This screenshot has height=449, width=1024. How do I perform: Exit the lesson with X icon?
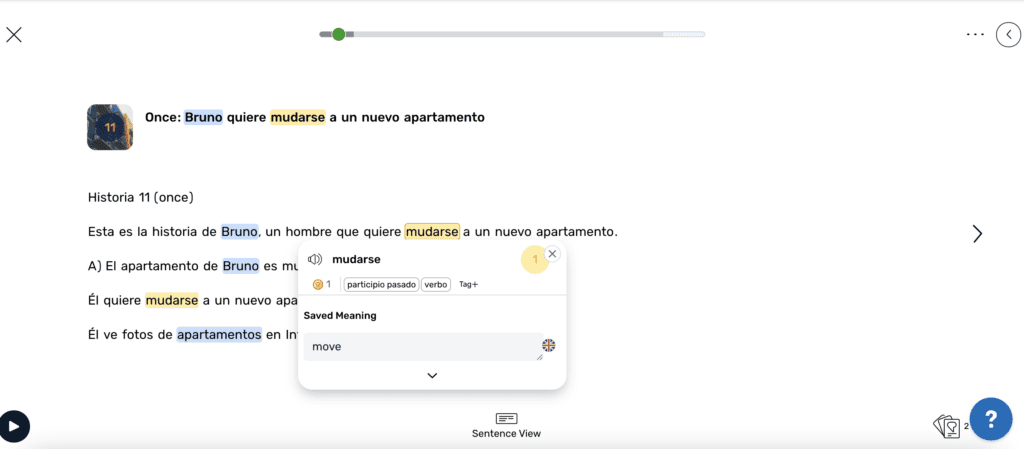click(x=14, y=35)
